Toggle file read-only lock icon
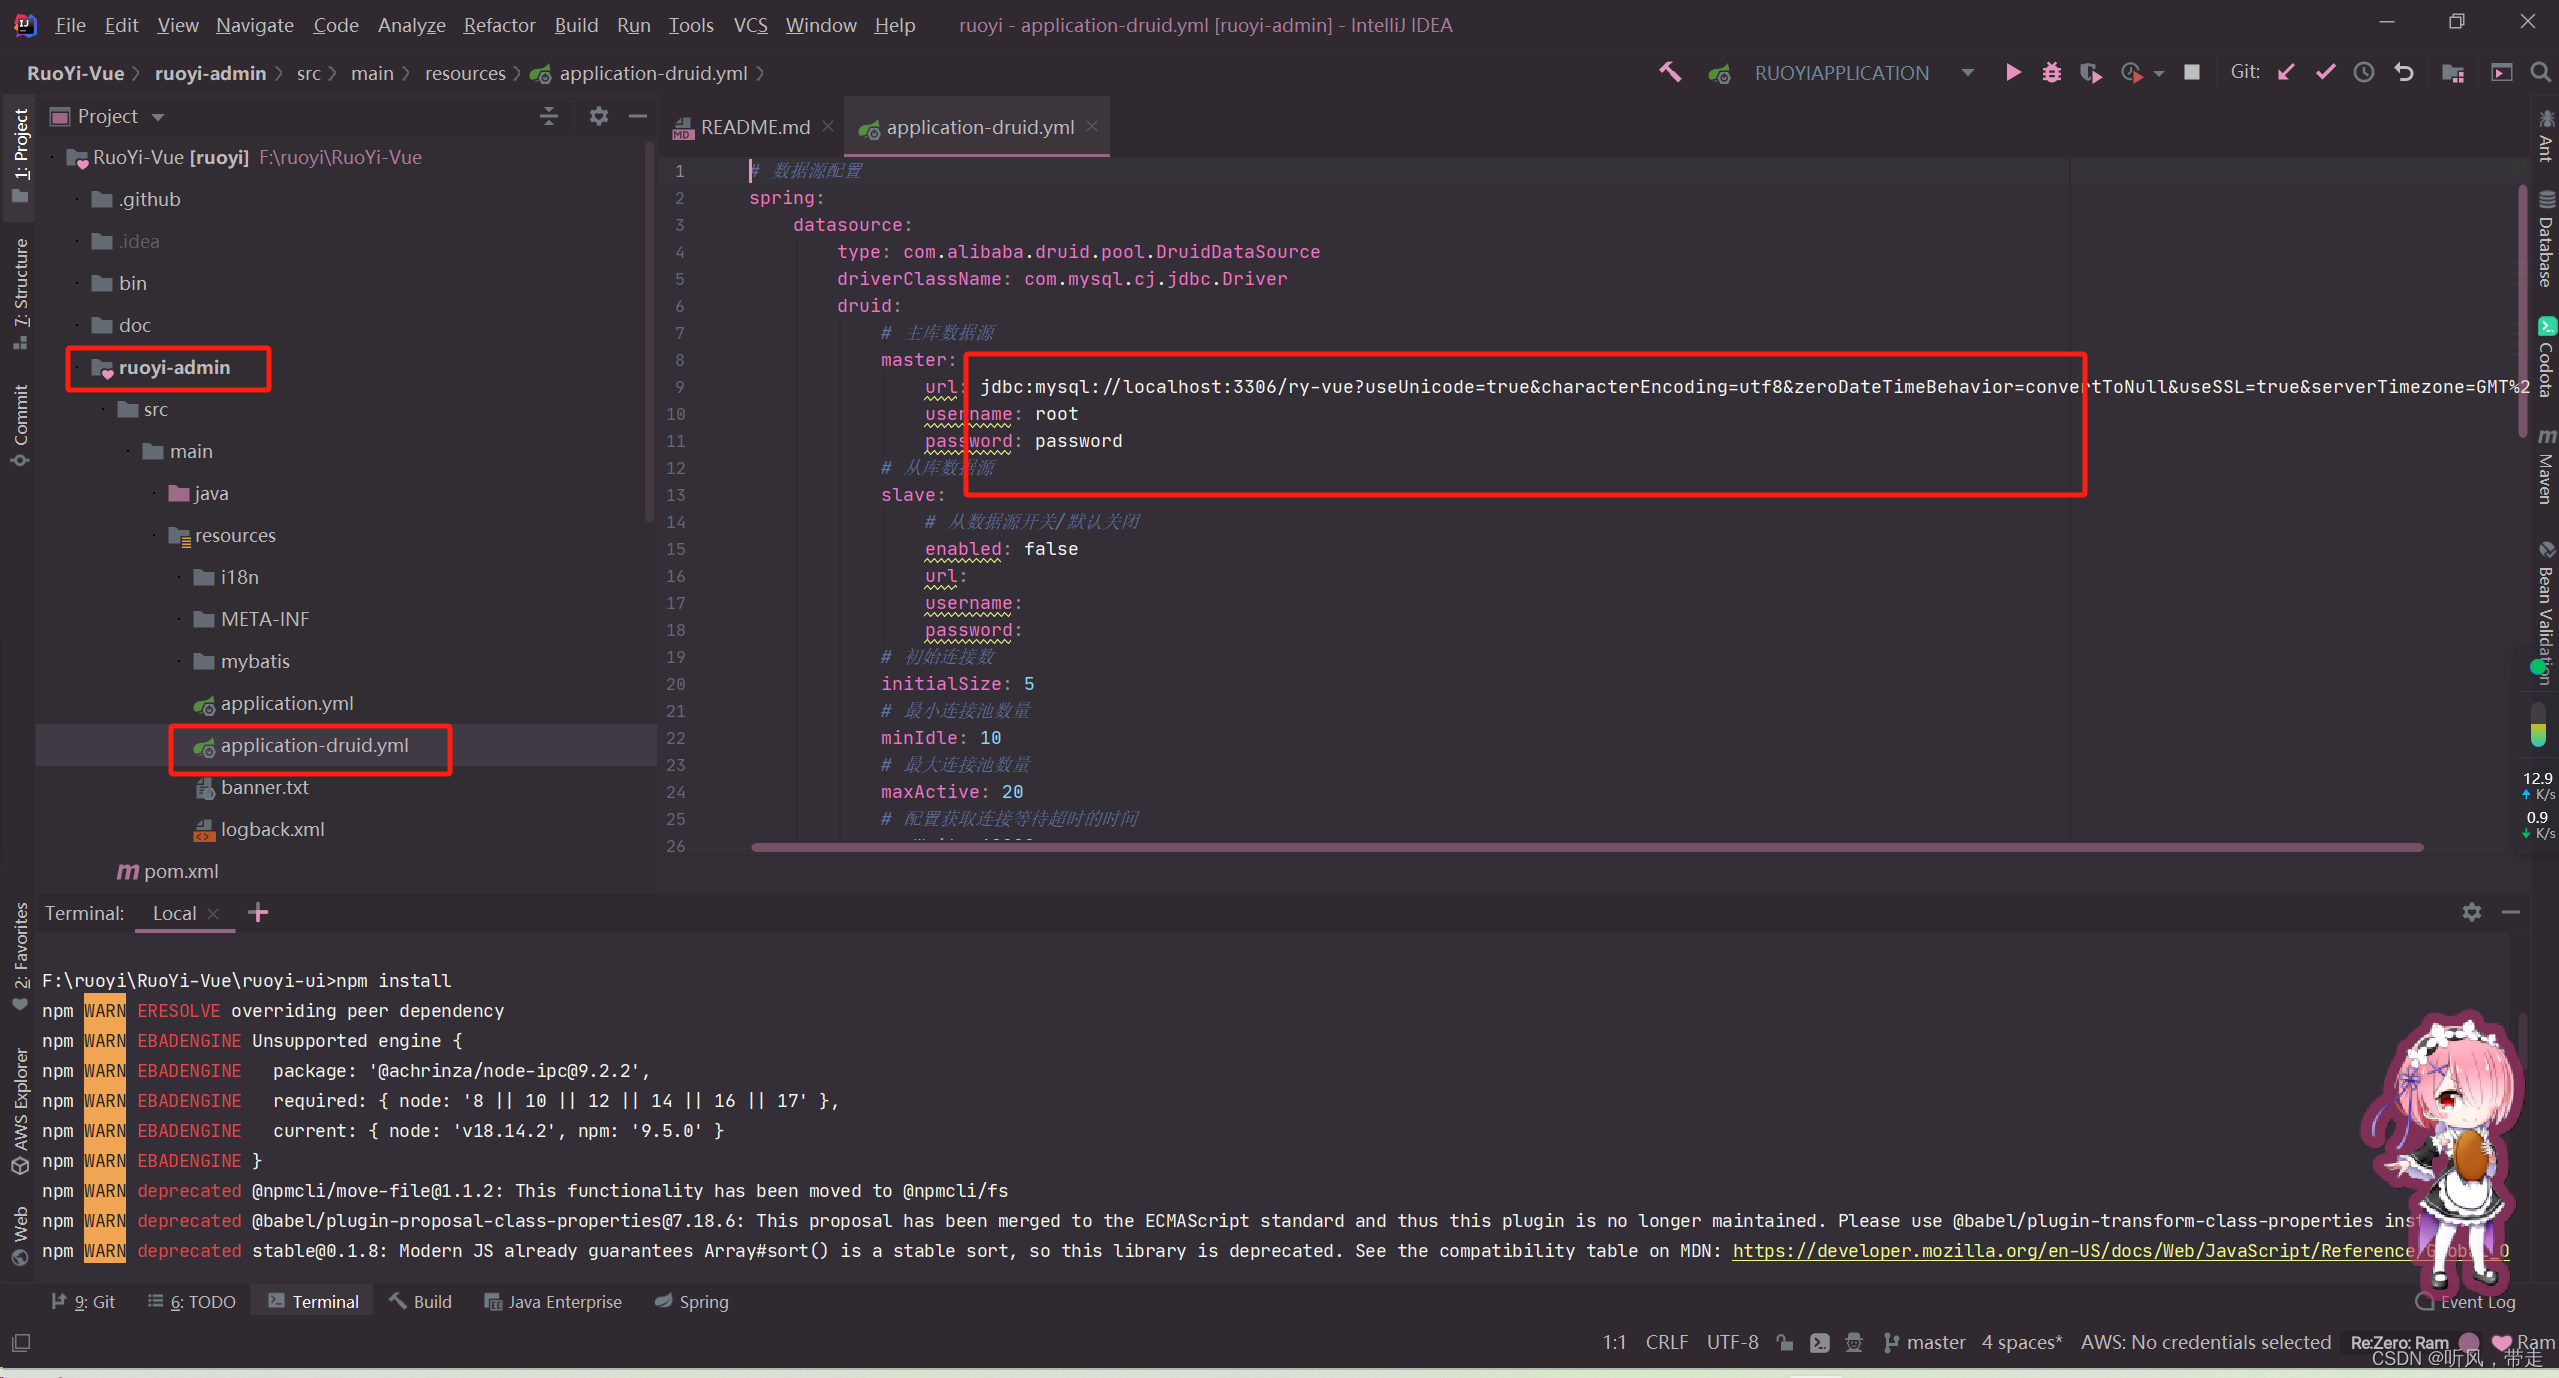The image size is (2559, 1378). click(1785, 1342)
